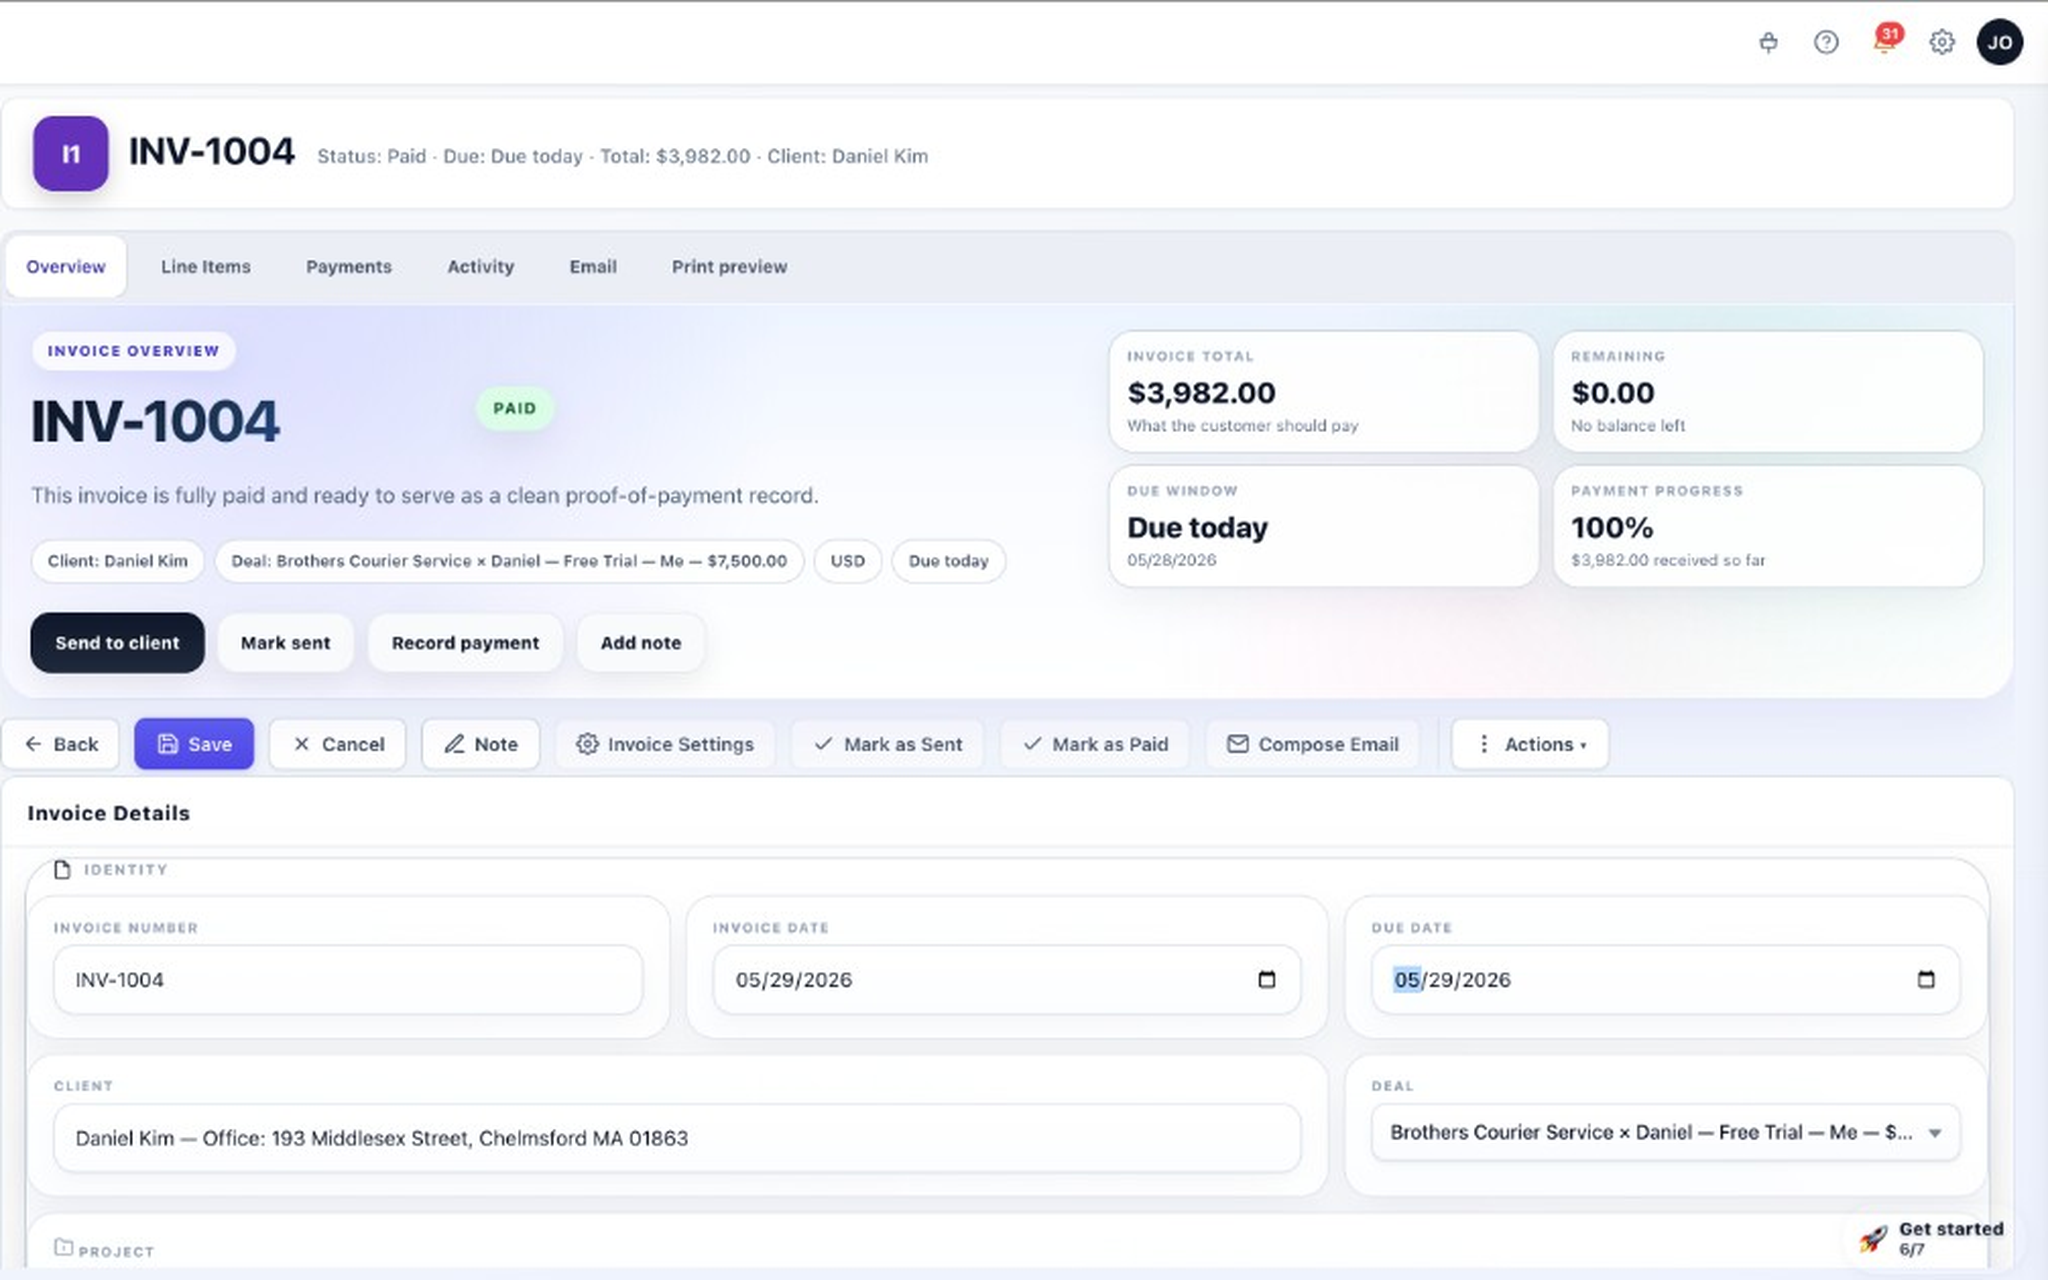Click the Add note button
2048x1280 pixels.
click(641, 643)
